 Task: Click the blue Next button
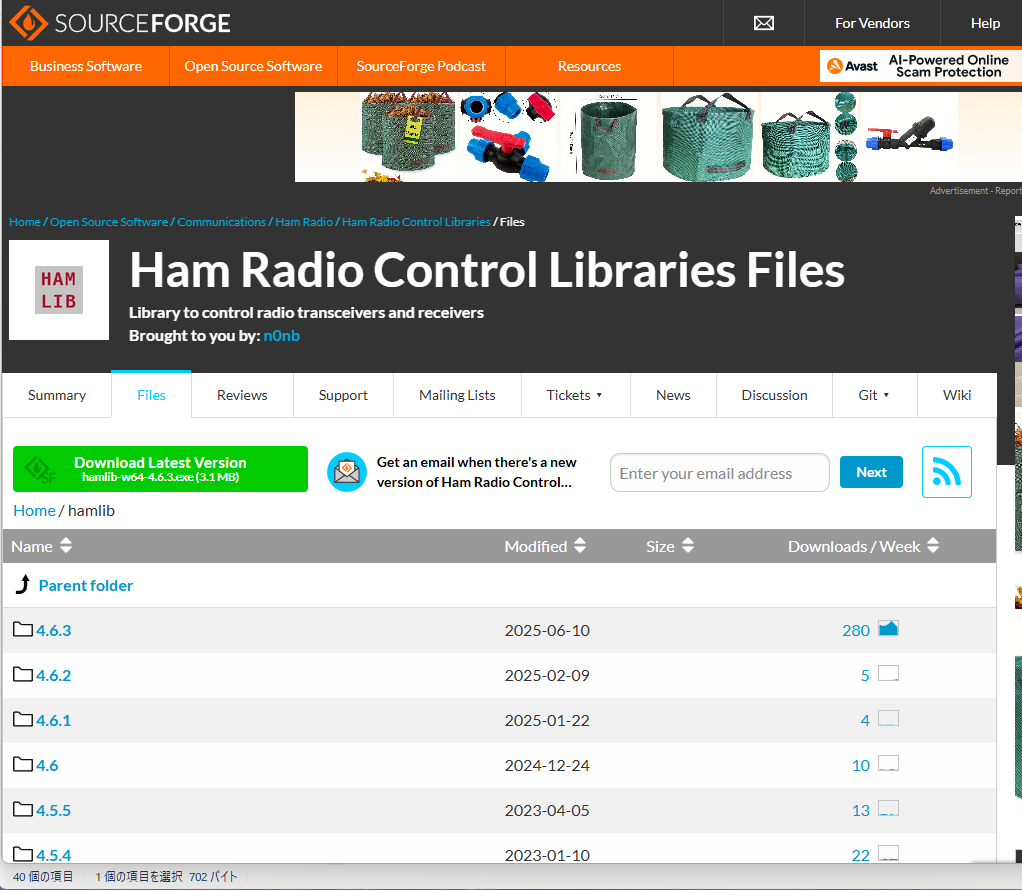pos(871,472)
